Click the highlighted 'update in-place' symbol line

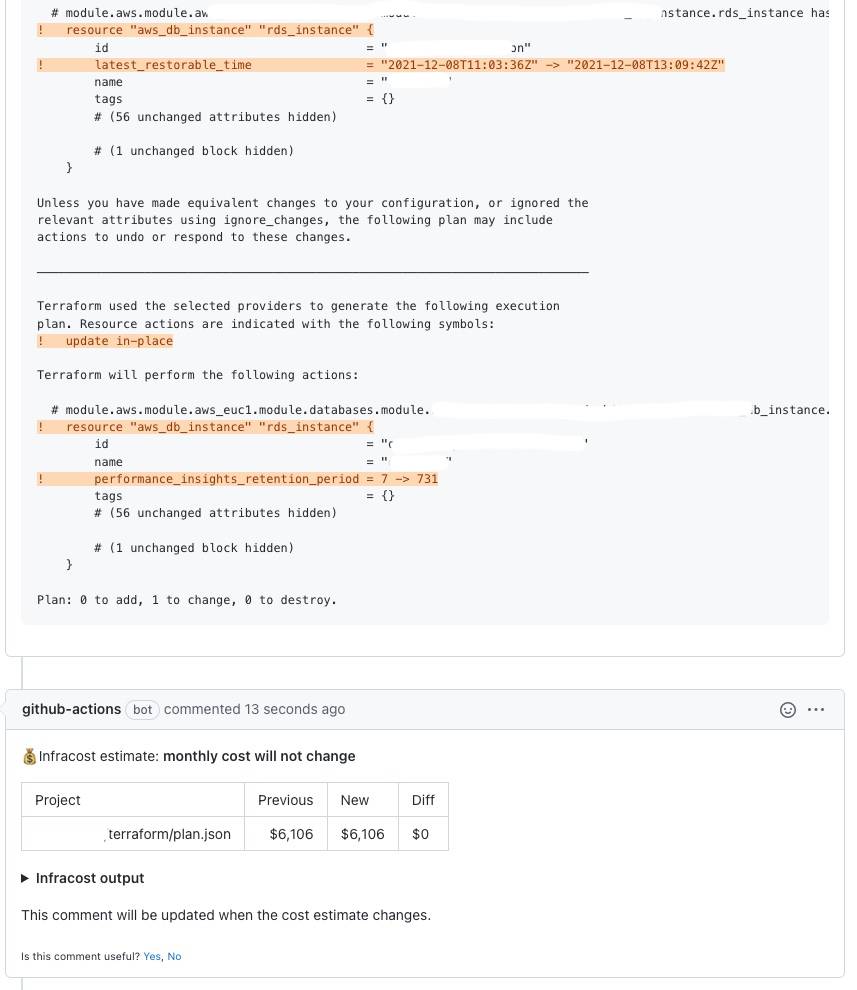(x=104, y=340)
